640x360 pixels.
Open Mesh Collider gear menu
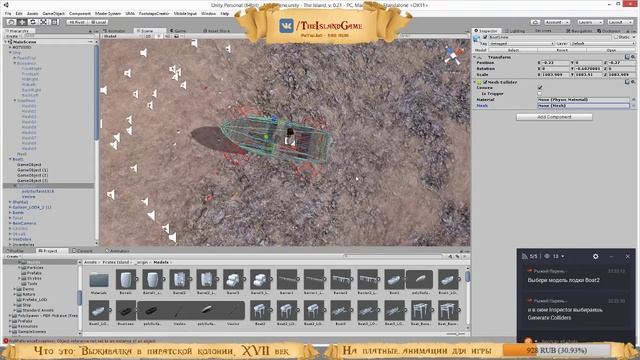coord(633,82)
